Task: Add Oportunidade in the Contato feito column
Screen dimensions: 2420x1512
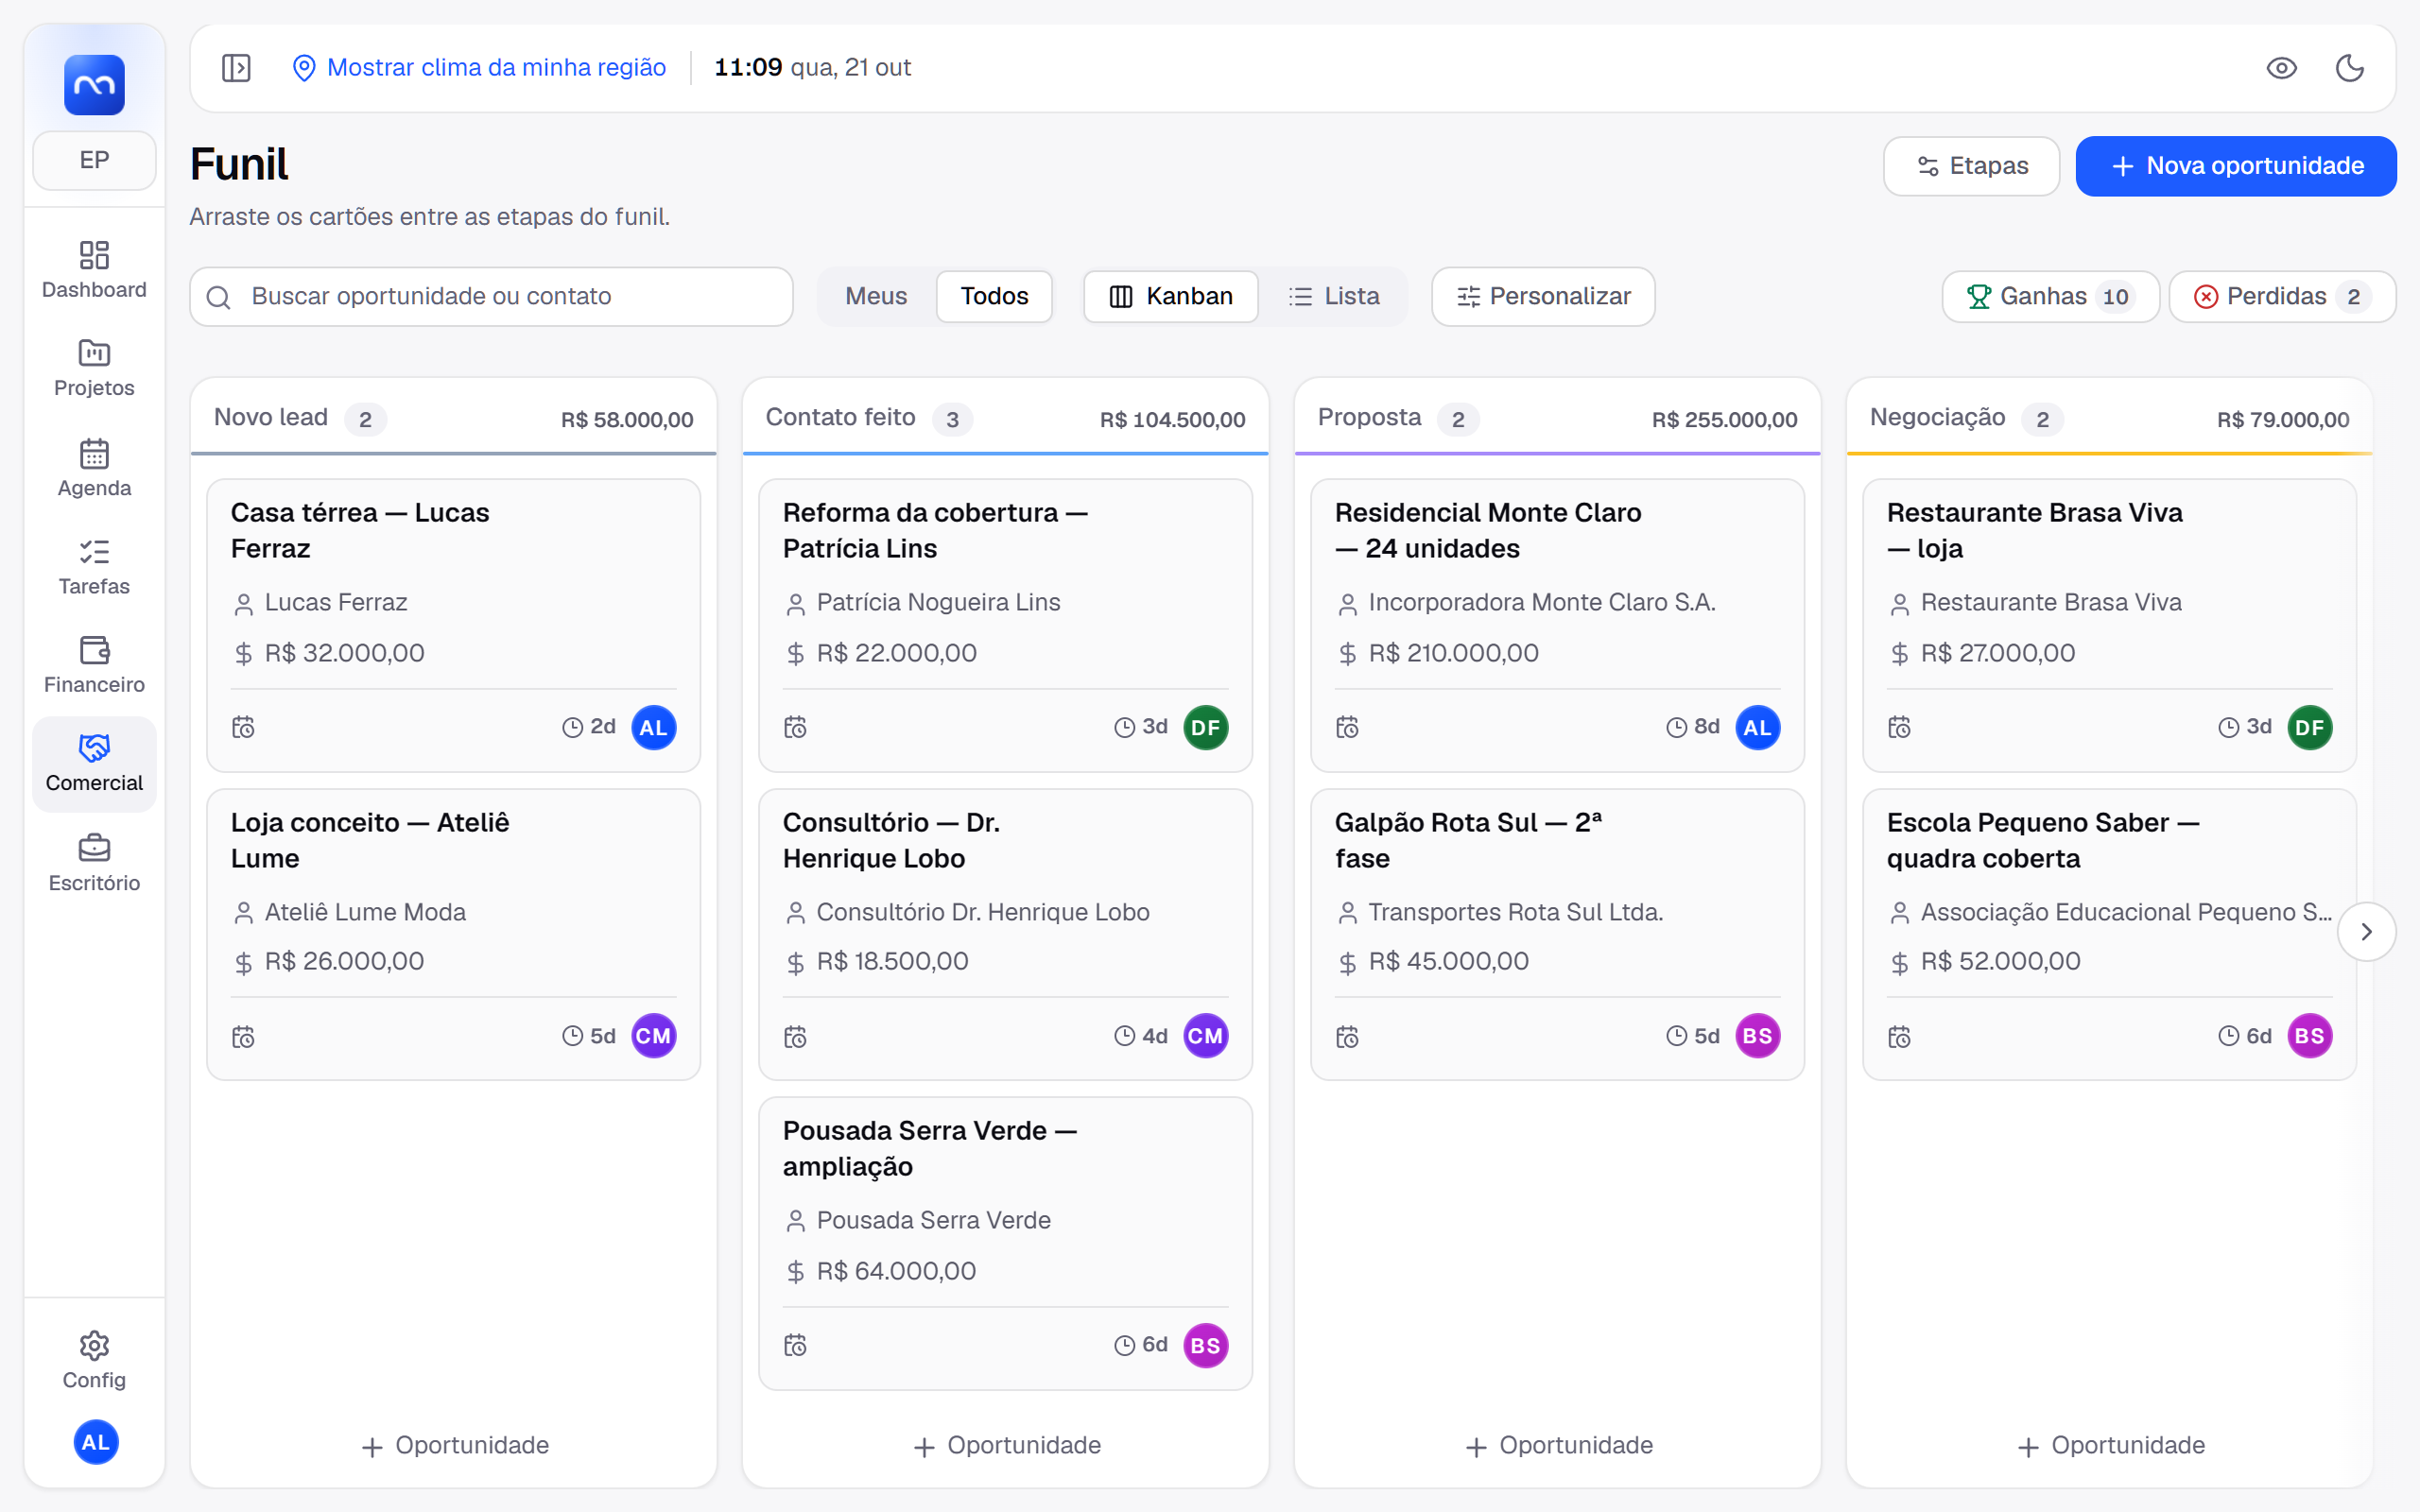Action: pos(1006,1445)
